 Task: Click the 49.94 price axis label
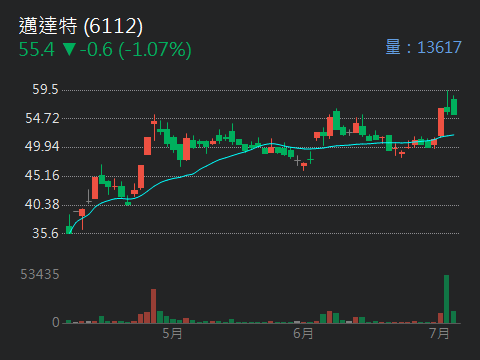tap(42, 147)
